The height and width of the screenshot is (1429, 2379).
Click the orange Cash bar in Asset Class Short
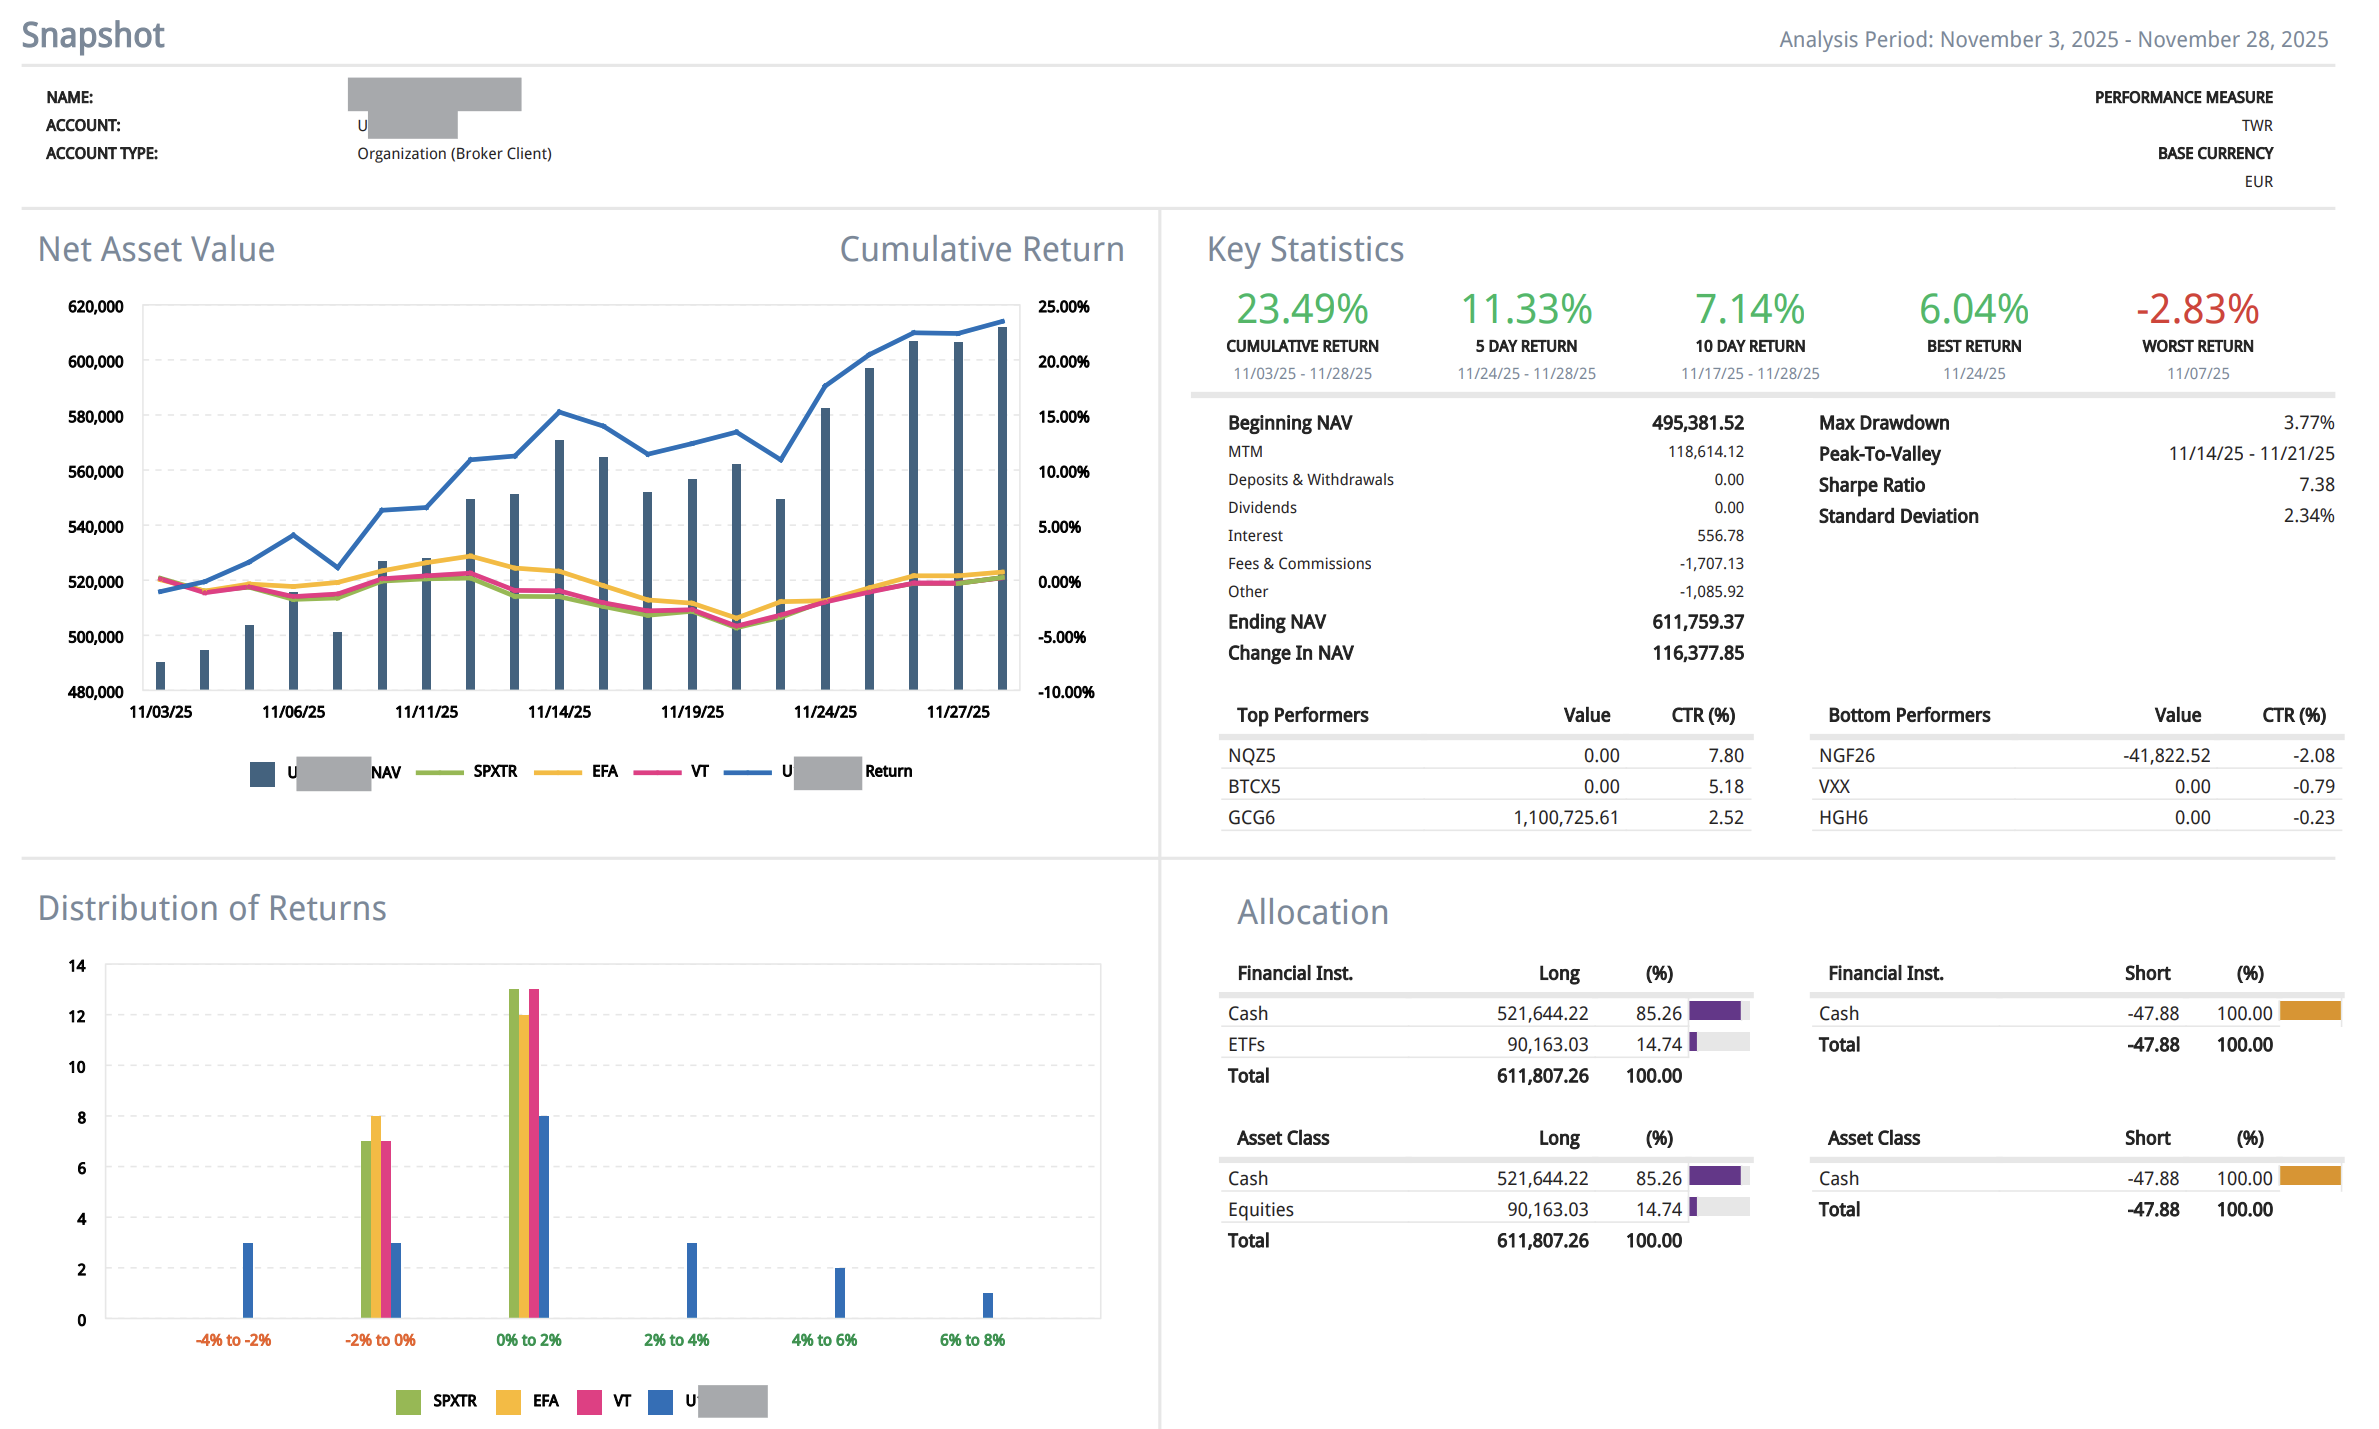click(x=2309, y=1176)
